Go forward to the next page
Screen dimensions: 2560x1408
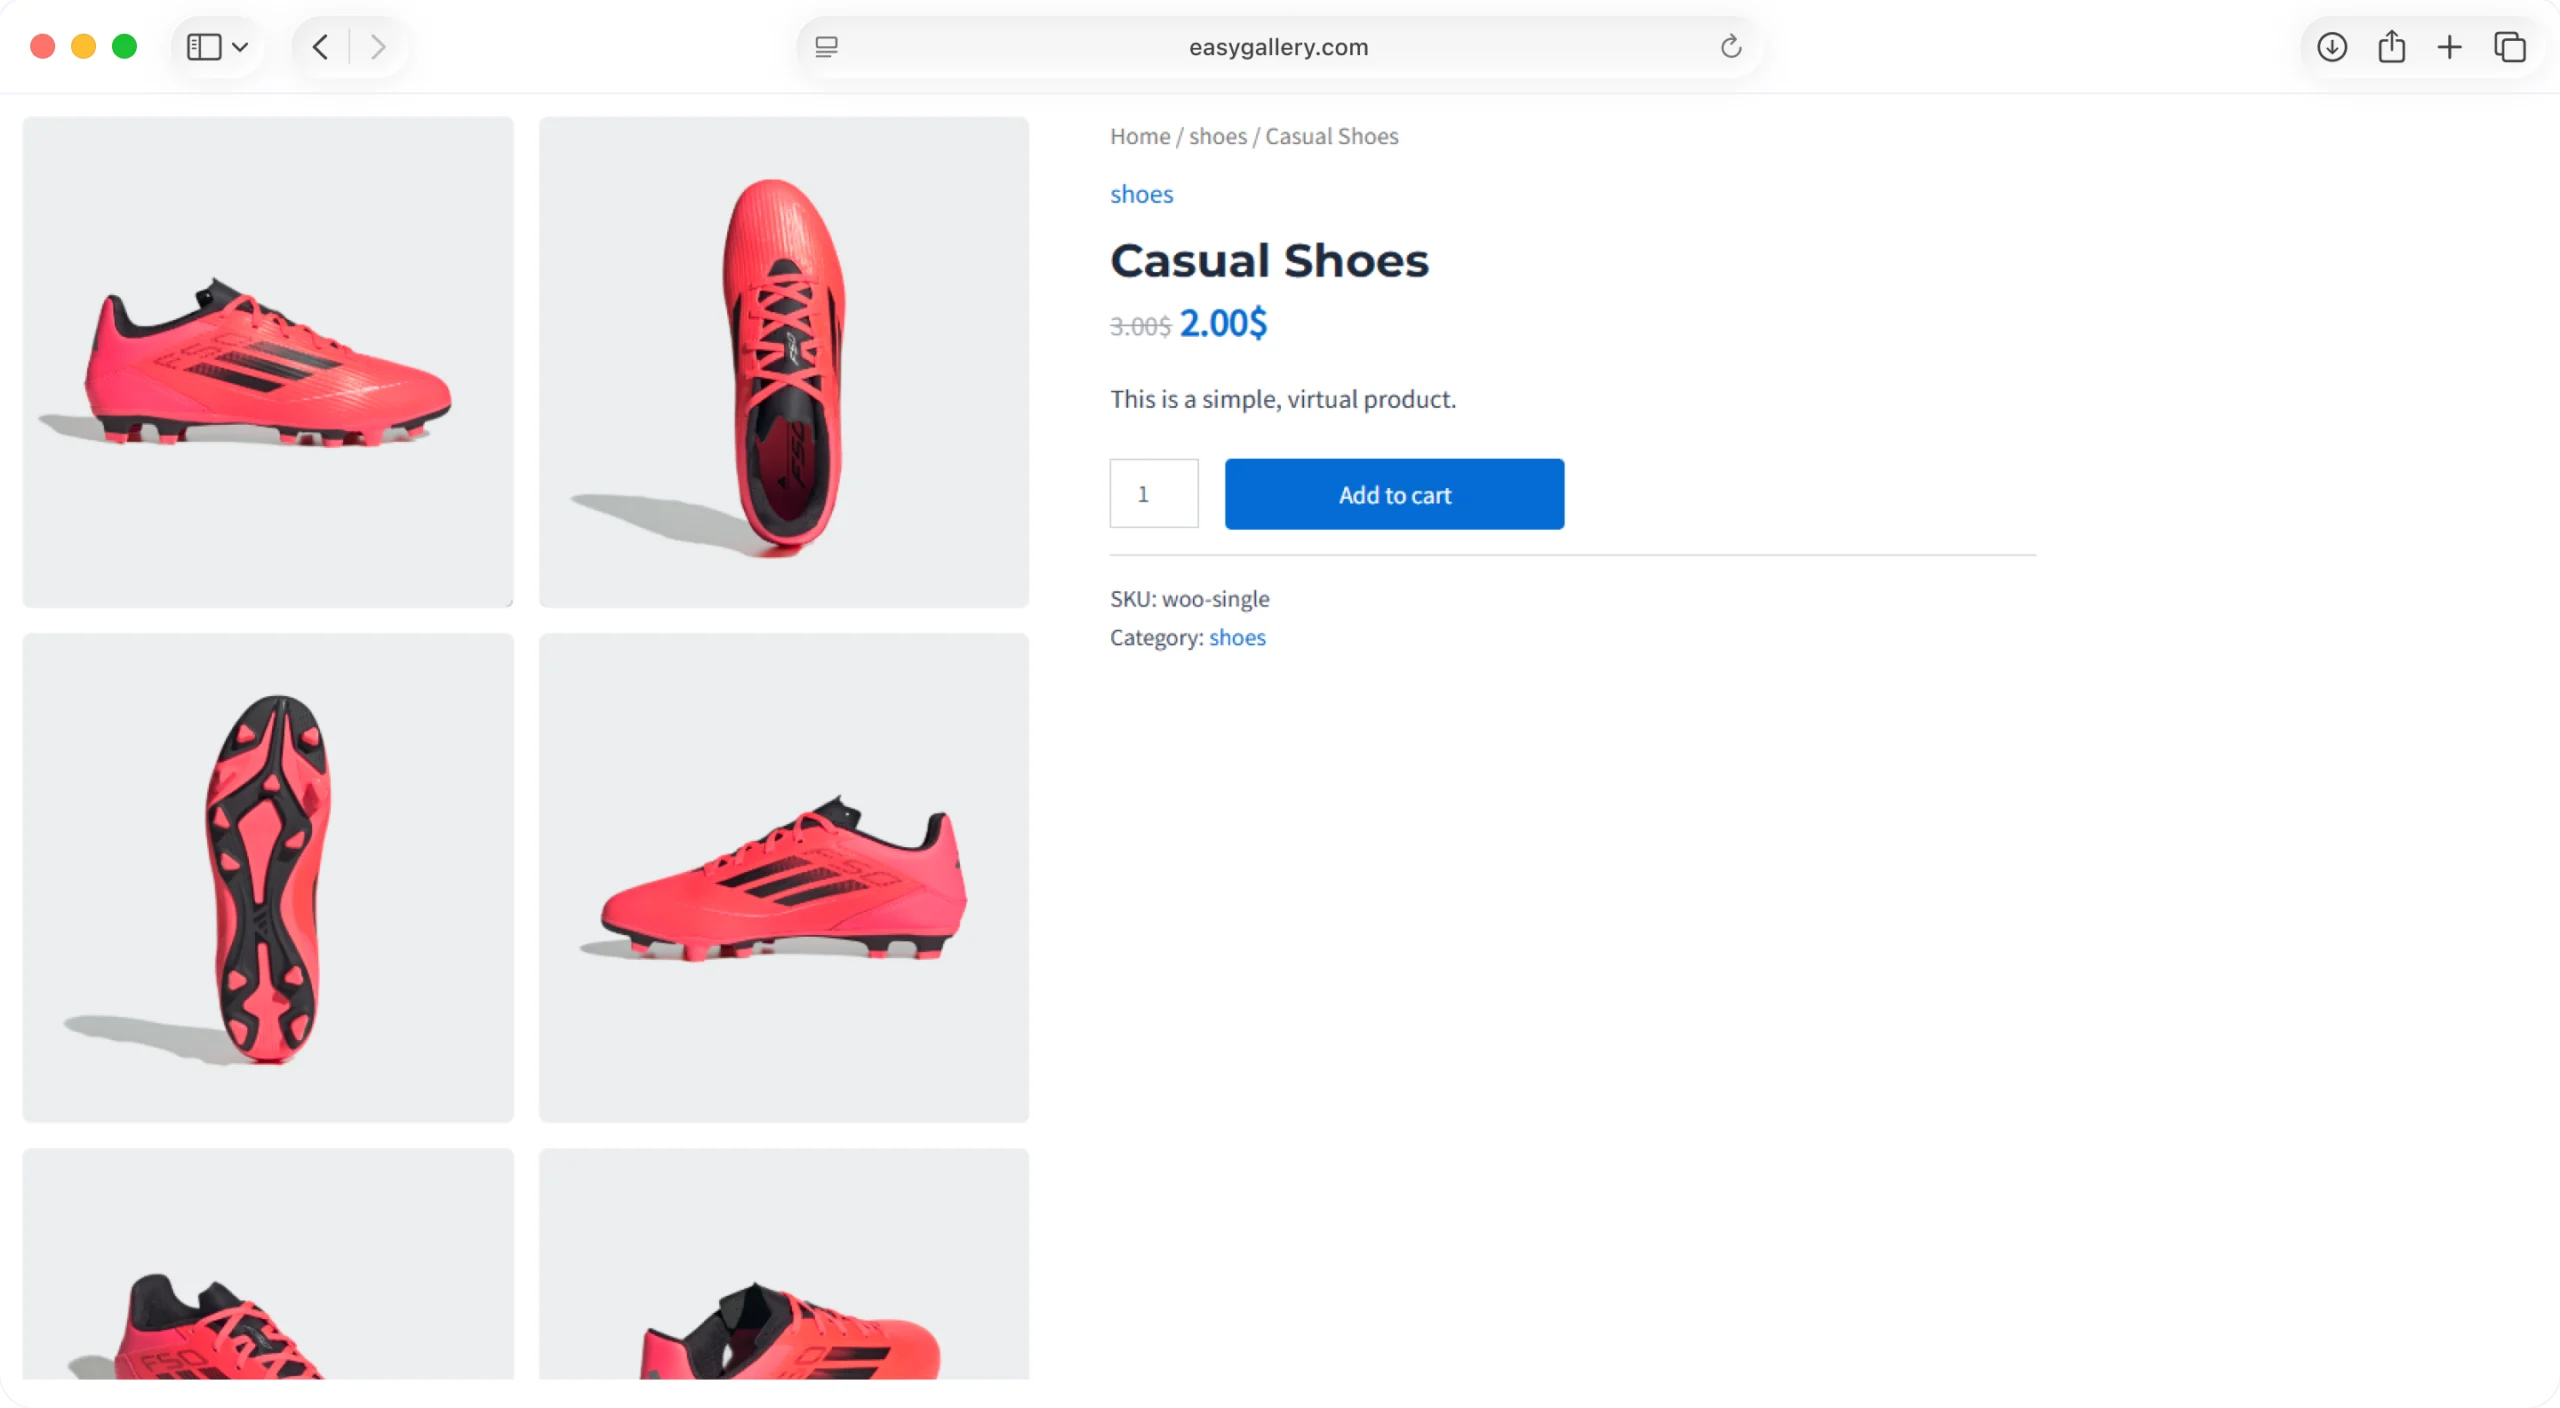(x=378, y=47)
